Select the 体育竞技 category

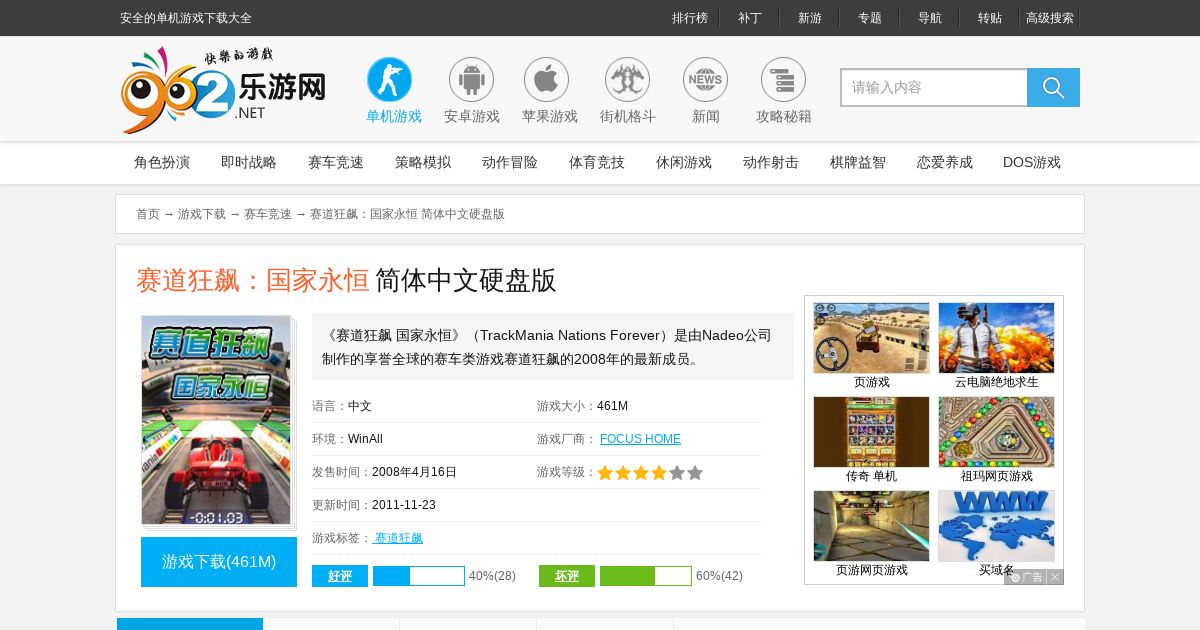(597, 162)
